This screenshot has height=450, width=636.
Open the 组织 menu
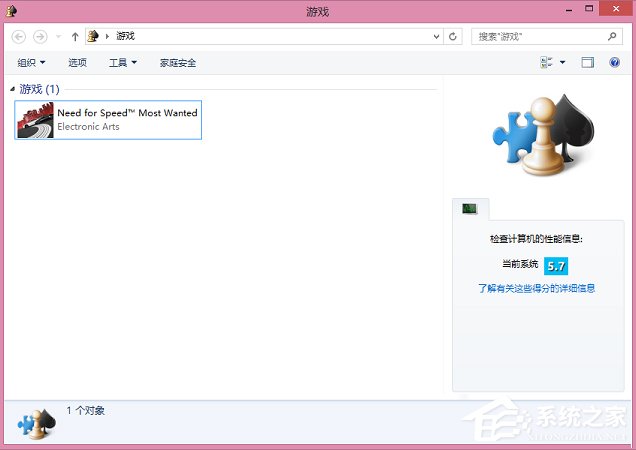[x=31, y=62]
